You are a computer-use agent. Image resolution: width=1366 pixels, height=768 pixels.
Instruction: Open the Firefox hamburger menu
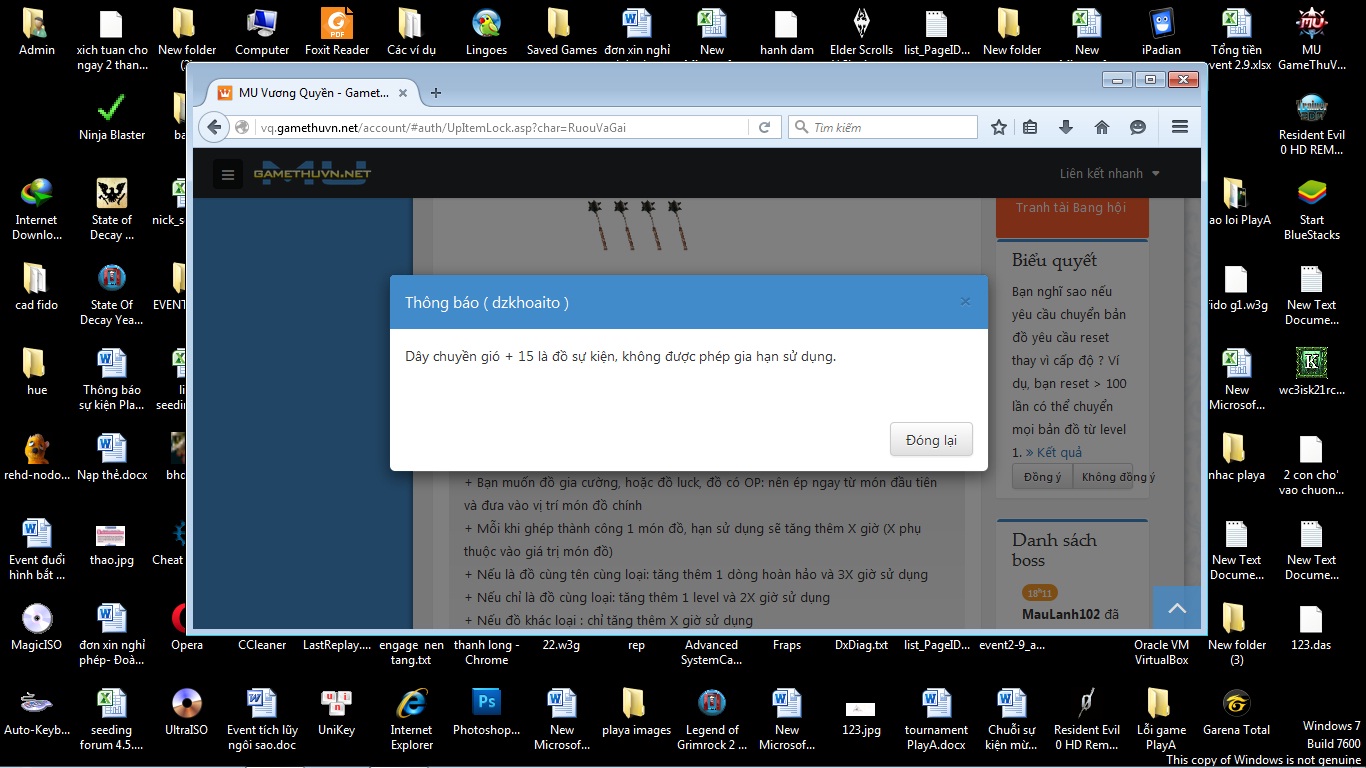pyautogui.click(x=1179, y=127)
